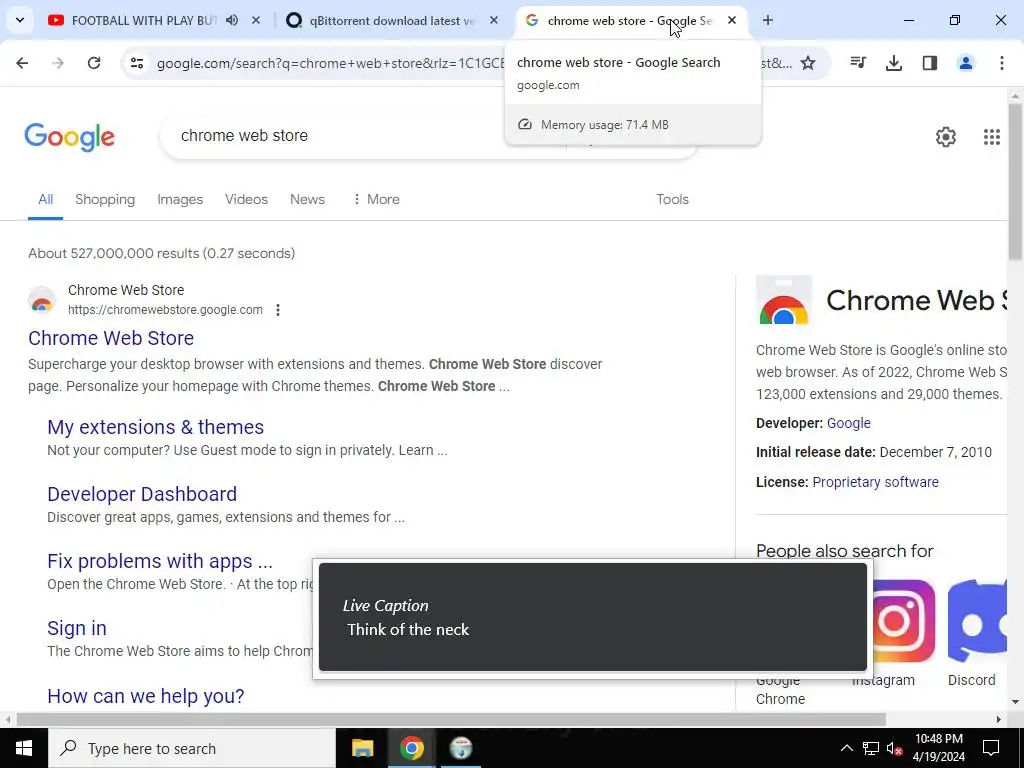Select the Videos search tab
The width and height of the screenshot is (1024, 768).
coord(246,199)
